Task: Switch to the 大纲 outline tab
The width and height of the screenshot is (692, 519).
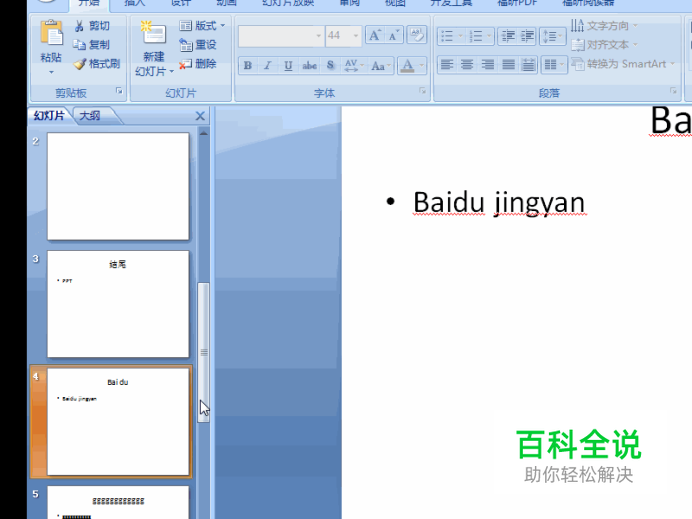Action: click(x=90, y=116)
